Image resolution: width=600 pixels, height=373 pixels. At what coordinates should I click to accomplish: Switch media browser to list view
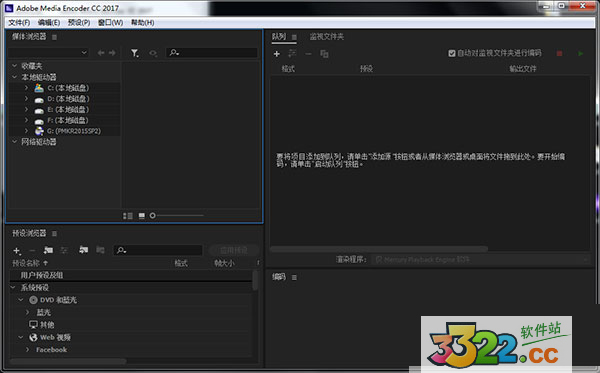pos(128,216)
